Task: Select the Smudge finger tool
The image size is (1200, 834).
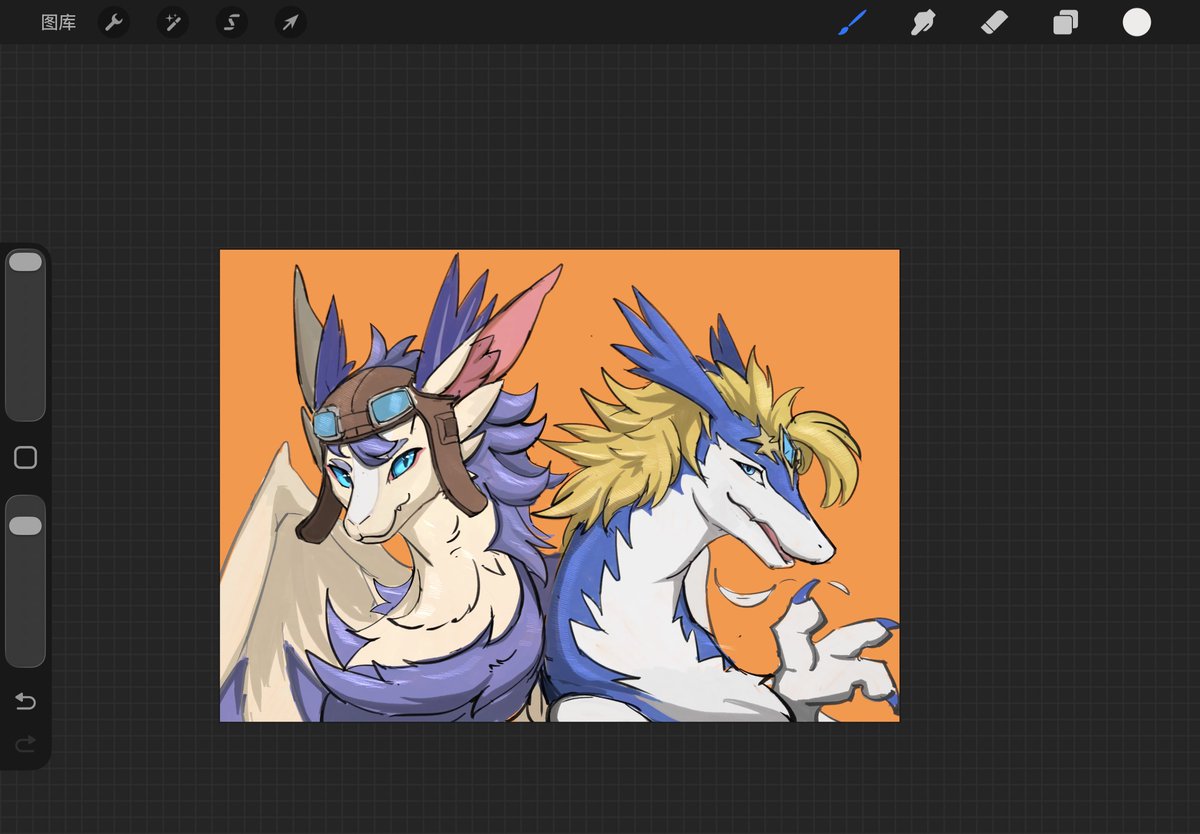Action: point(923,22)
